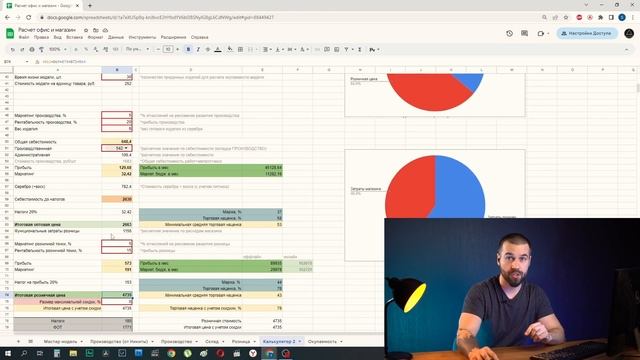
Task: Click the Настройки Доступа share button
Action: [587, 33]
